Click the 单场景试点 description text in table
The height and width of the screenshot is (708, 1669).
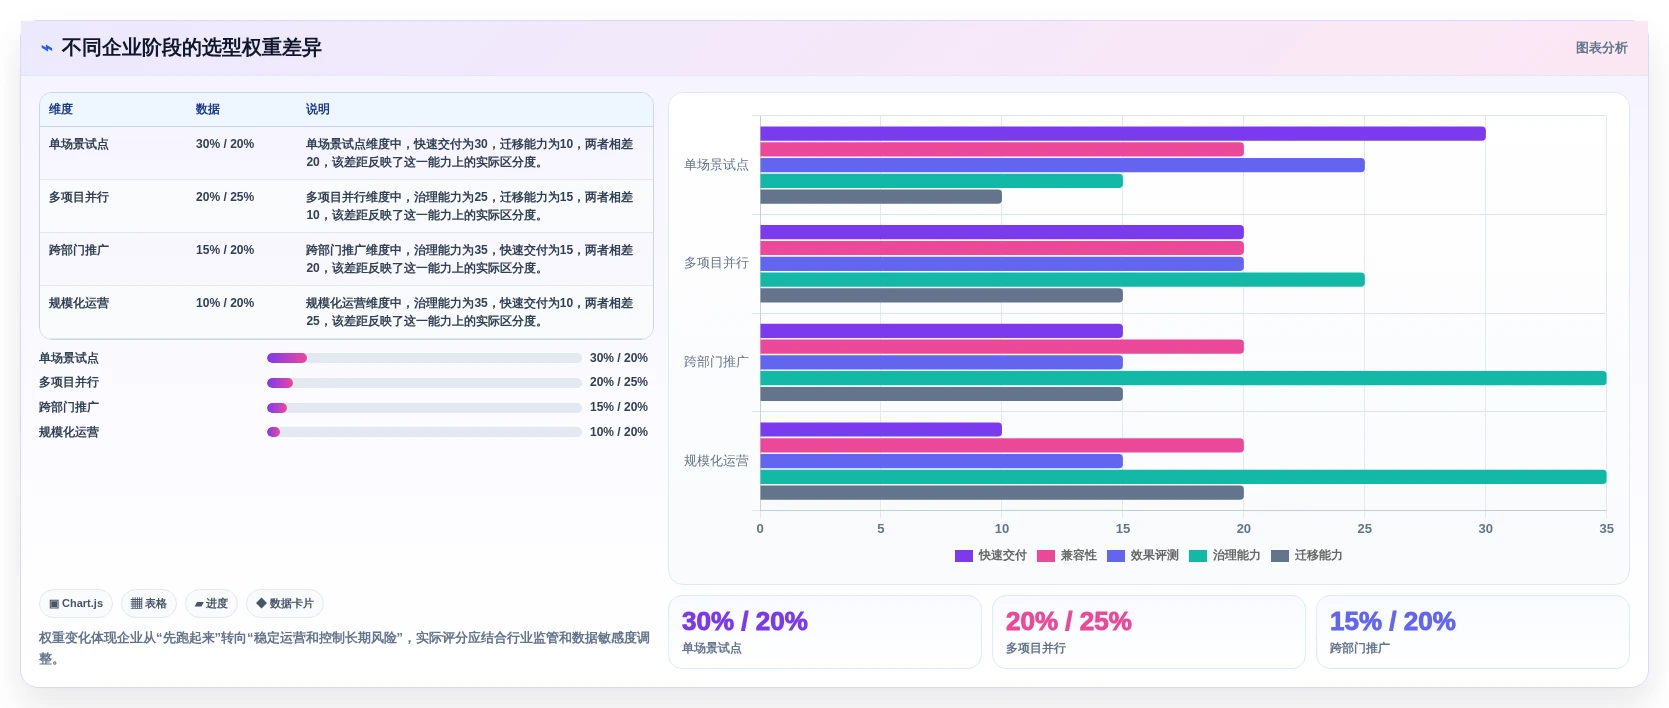pyautogui.click(x=470, y=153)
